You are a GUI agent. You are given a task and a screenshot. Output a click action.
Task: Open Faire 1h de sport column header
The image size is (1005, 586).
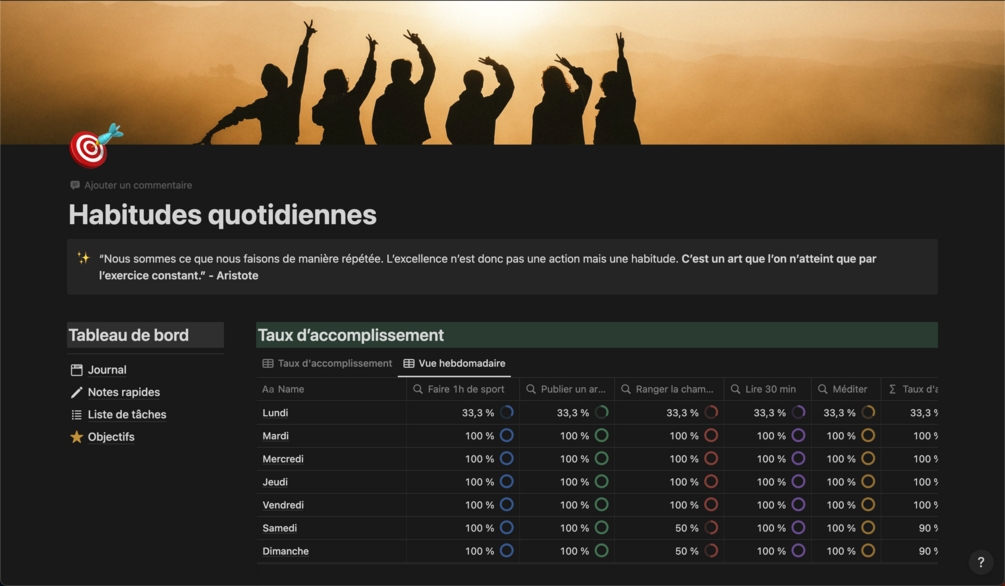[463, 389]
